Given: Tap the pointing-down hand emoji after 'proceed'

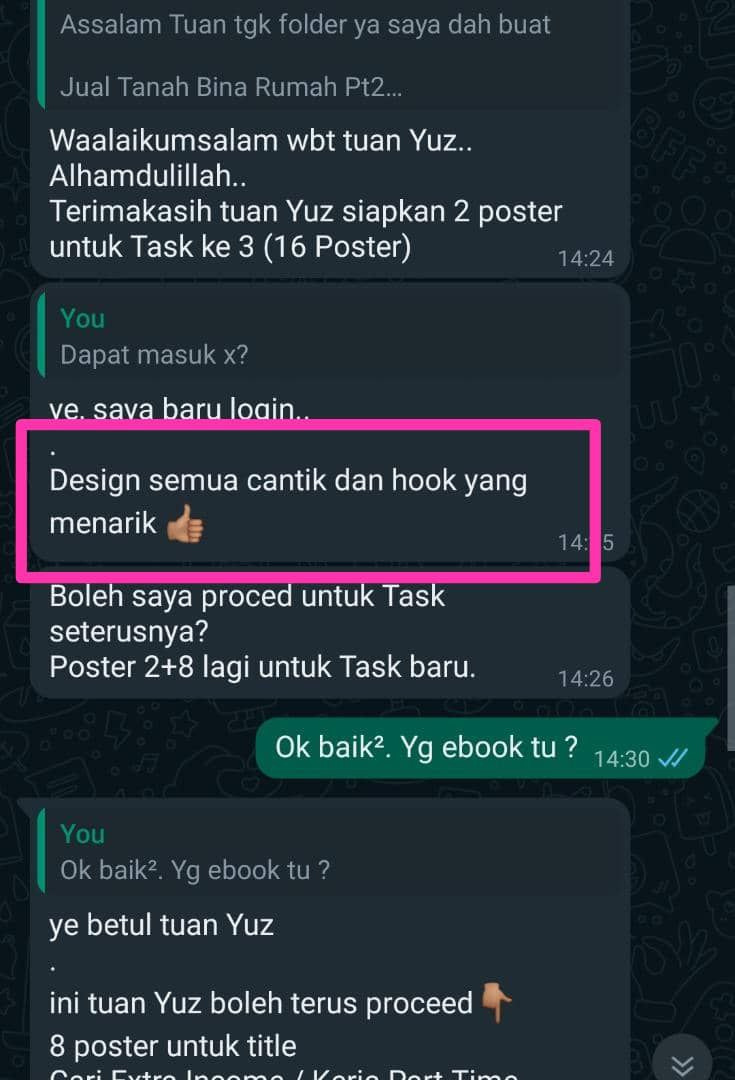Looking at the screenshot, I should [x=496, y=1002].
